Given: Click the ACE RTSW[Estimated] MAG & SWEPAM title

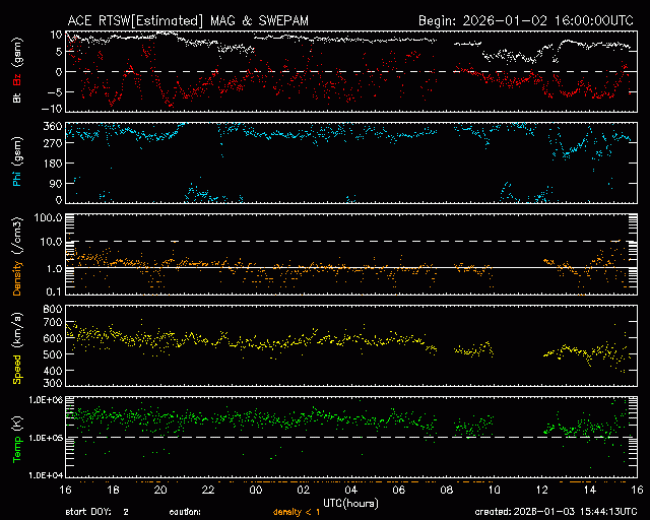Looking at the screenshot, I should tap(188, 21).
